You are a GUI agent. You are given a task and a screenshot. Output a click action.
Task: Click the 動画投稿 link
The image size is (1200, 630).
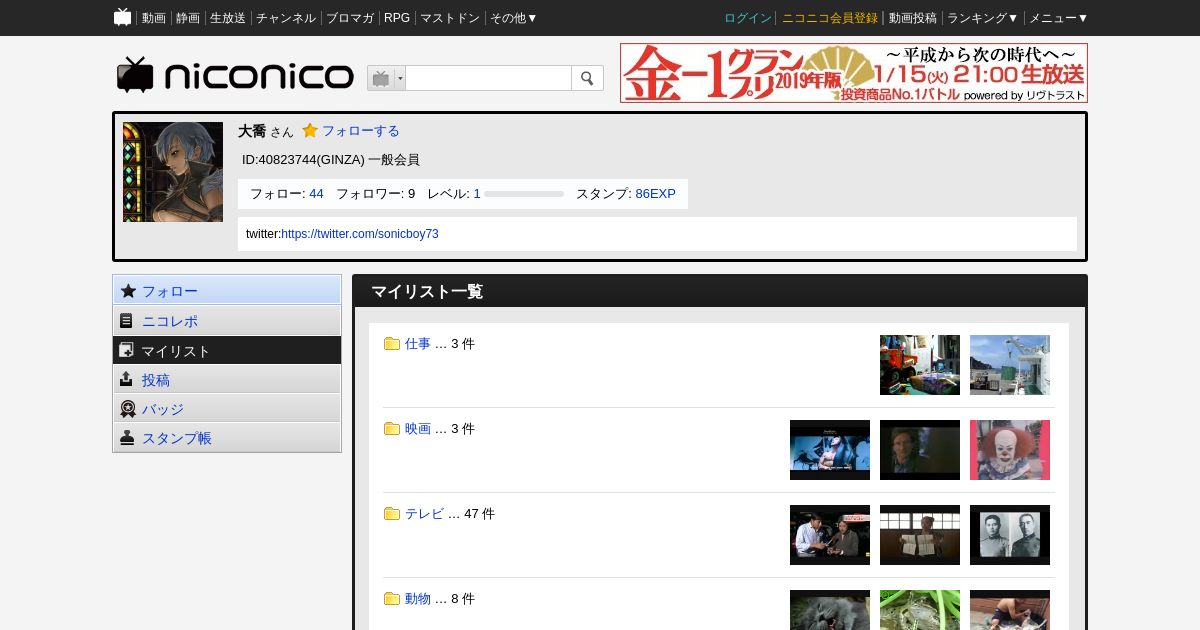(x=913, y=18)
